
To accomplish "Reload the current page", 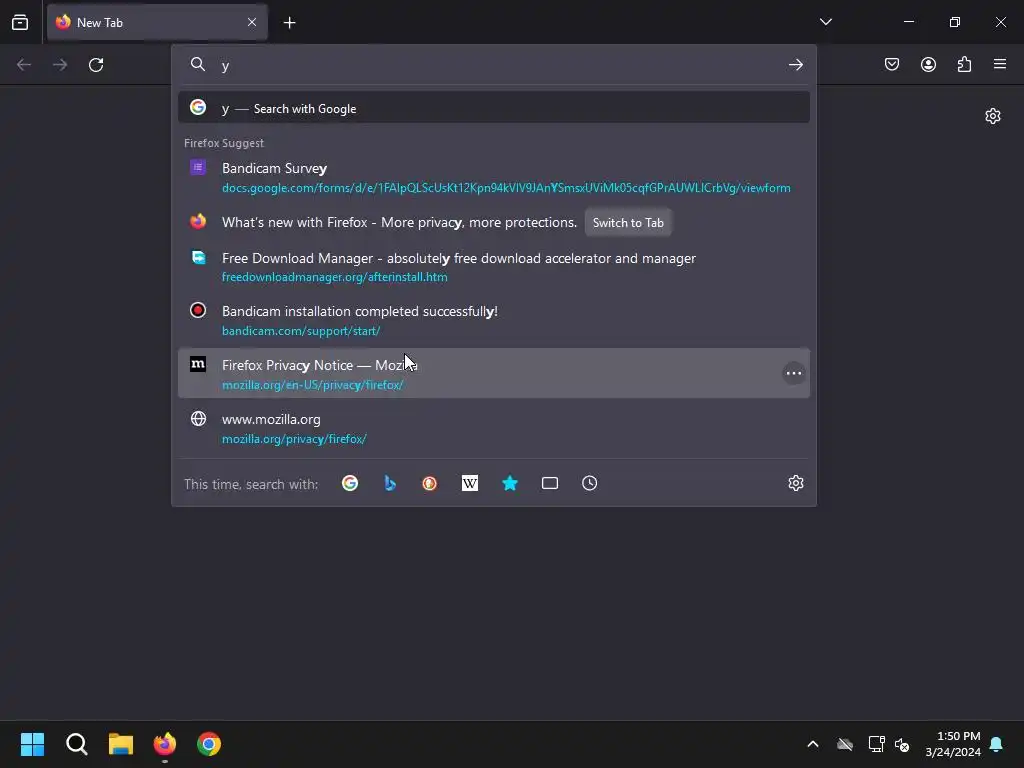I will click(x=96, y=65).
